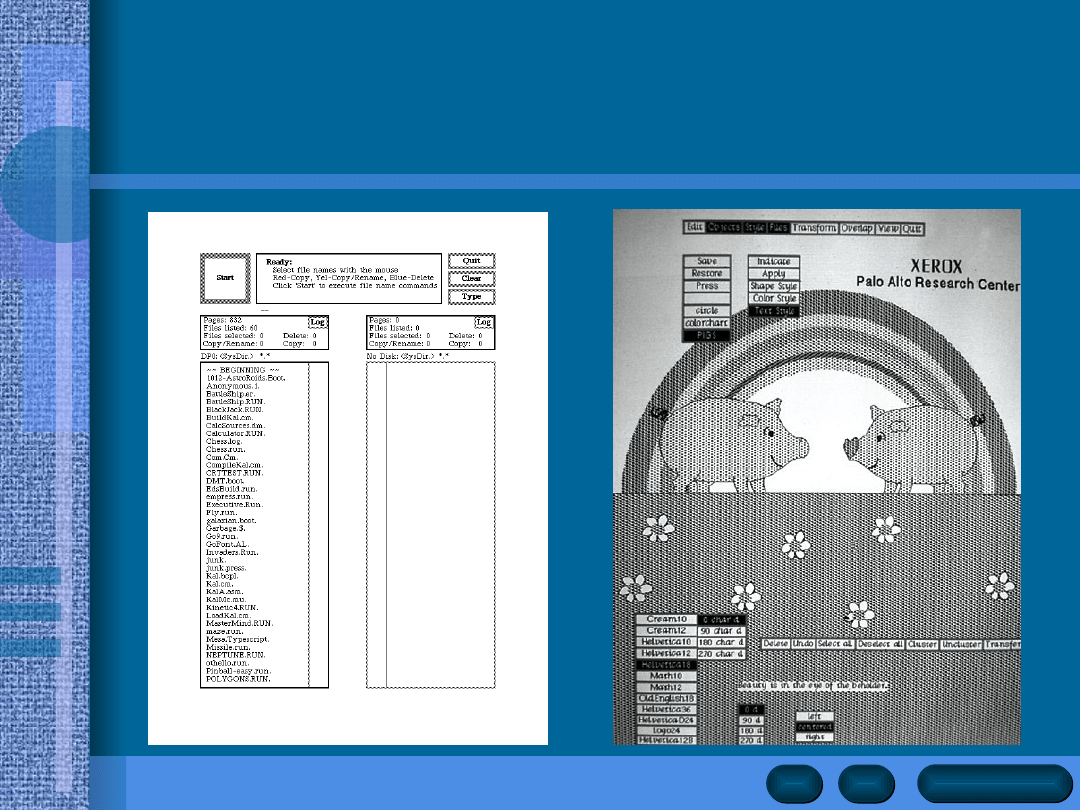1080x810 pixels.
Task: Choose Save from the Files menu
Action: pos(707,261)
